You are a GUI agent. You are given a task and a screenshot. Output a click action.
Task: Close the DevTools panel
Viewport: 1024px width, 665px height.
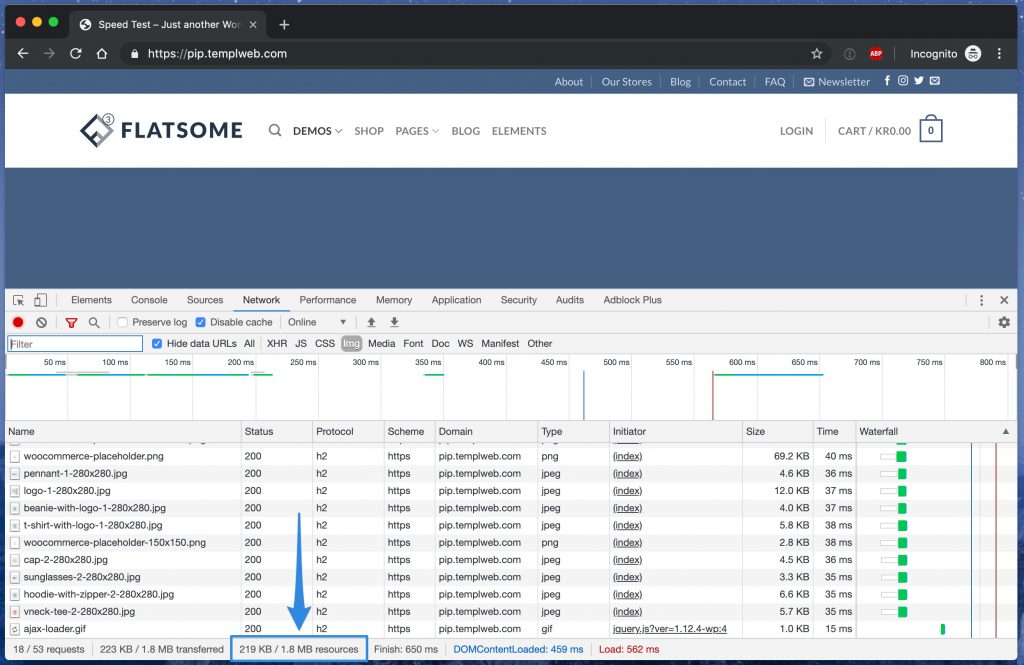[x=1004, y=300]
